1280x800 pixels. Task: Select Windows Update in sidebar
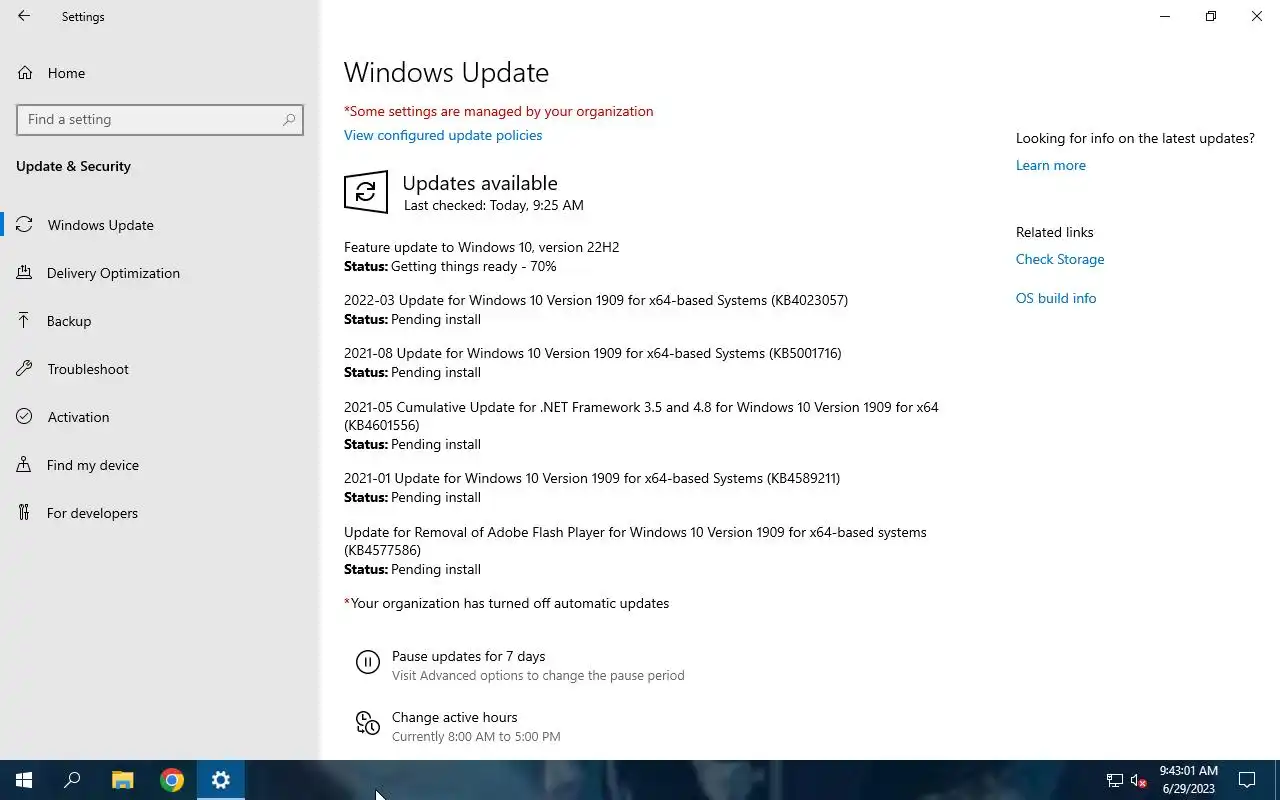click(x=160, y=225)
